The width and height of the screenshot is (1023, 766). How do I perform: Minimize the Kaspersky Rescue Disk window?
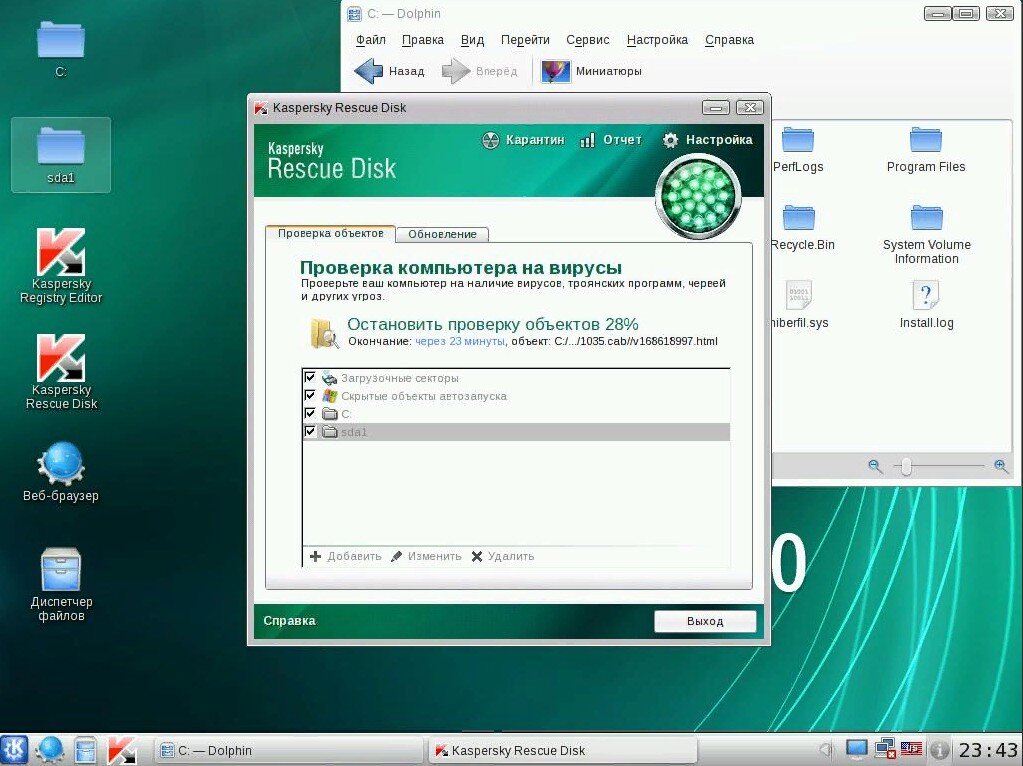(716, 108)
